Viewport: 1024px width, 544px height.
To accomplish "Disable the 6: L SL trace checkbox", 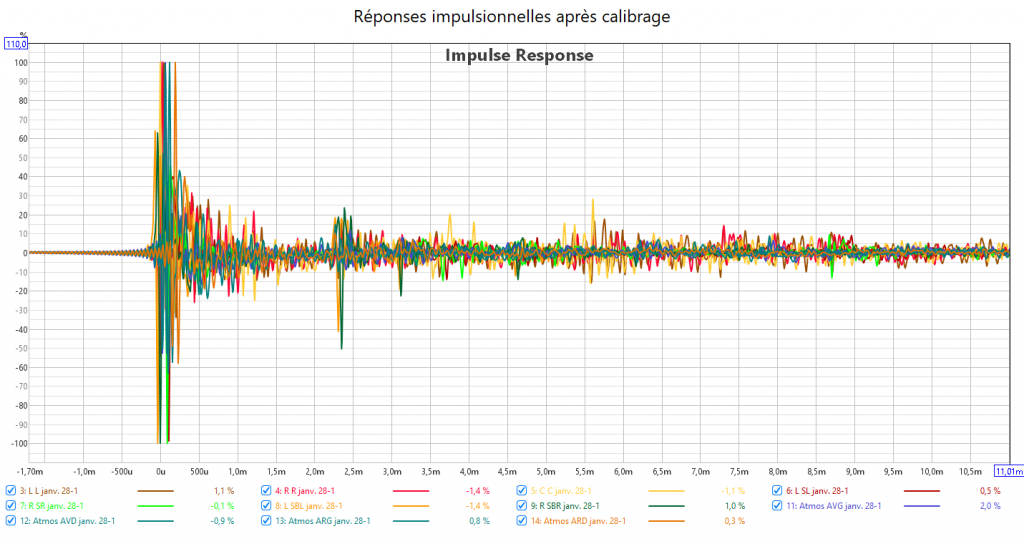I will point(777,491).
